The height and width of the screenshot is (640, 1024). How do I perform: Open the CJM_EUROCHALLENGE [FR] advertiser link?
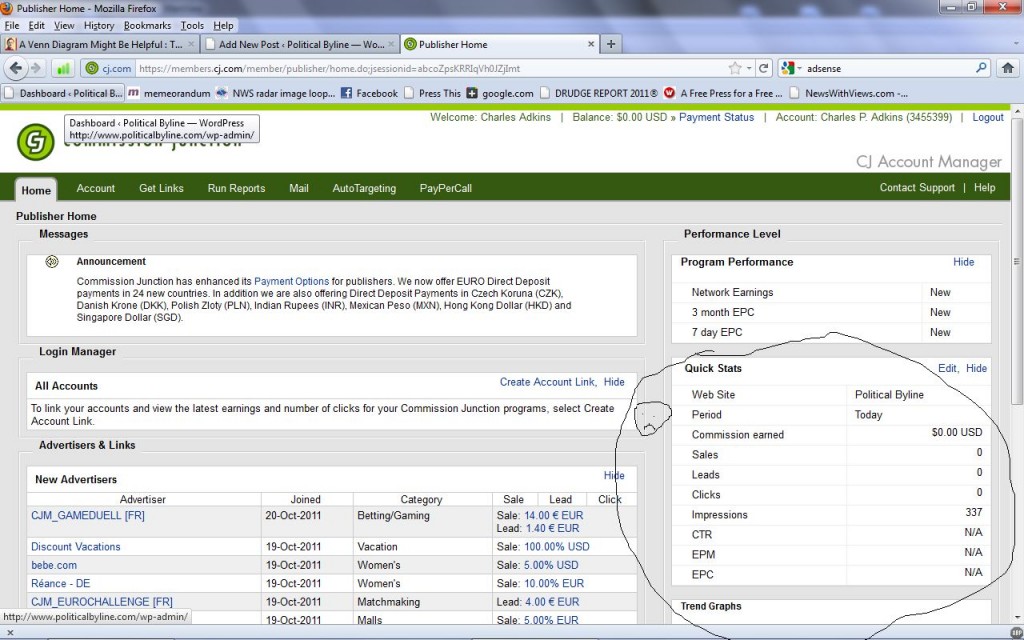coord(101,601)
